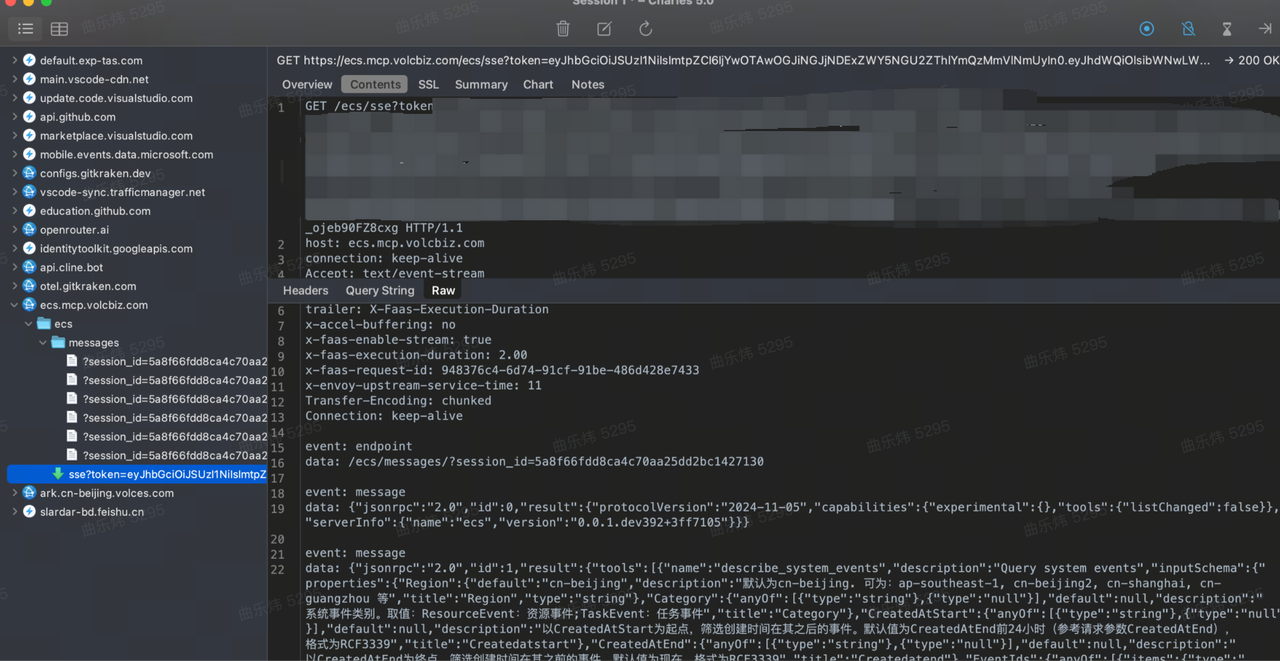Select education.github.com host label
1280x661 pixels.
click(x=95, y=211)
